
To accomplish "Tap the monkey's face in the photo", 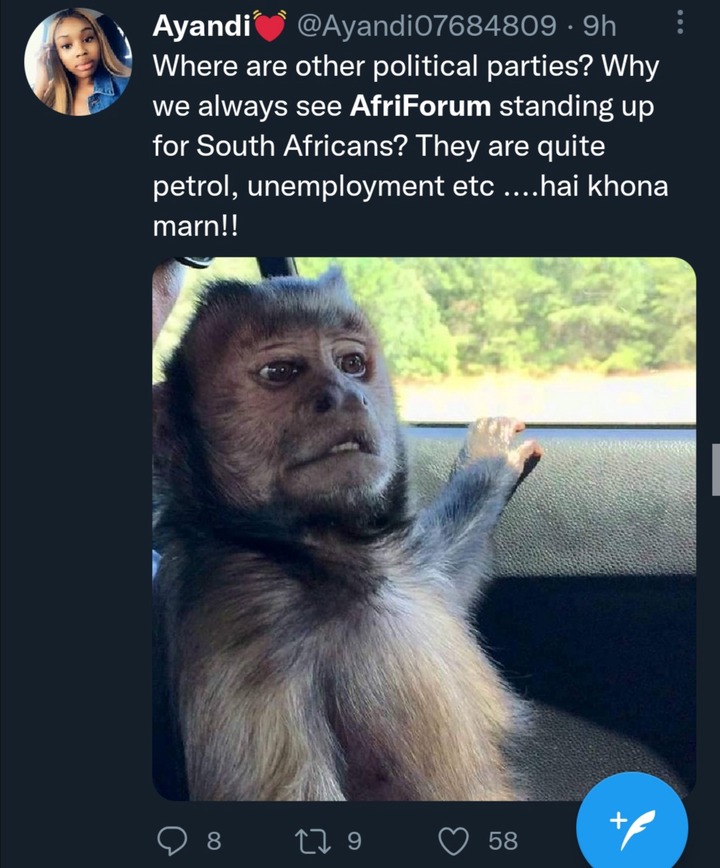I will click(x=312, y=397).
